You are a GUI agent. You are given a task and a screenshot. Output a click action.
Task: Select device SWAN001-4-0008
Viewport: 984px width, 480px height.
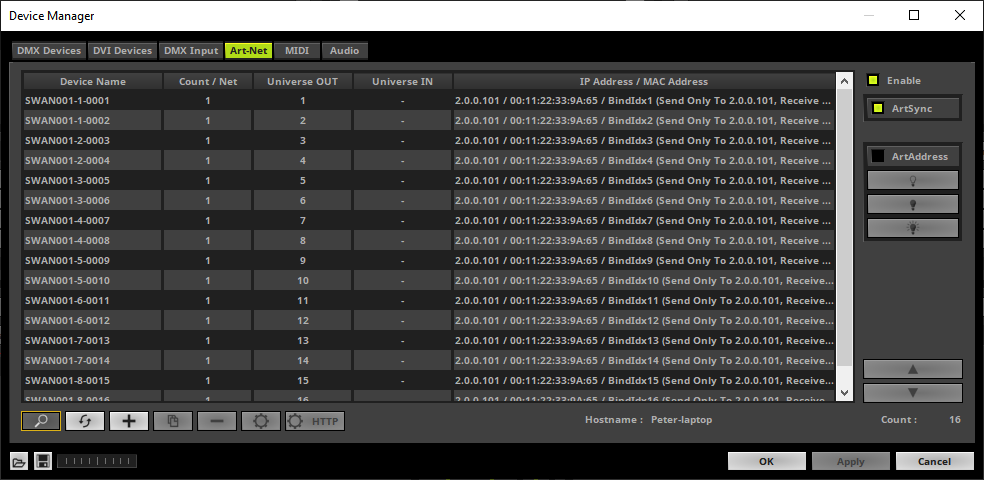coord(93,241)
